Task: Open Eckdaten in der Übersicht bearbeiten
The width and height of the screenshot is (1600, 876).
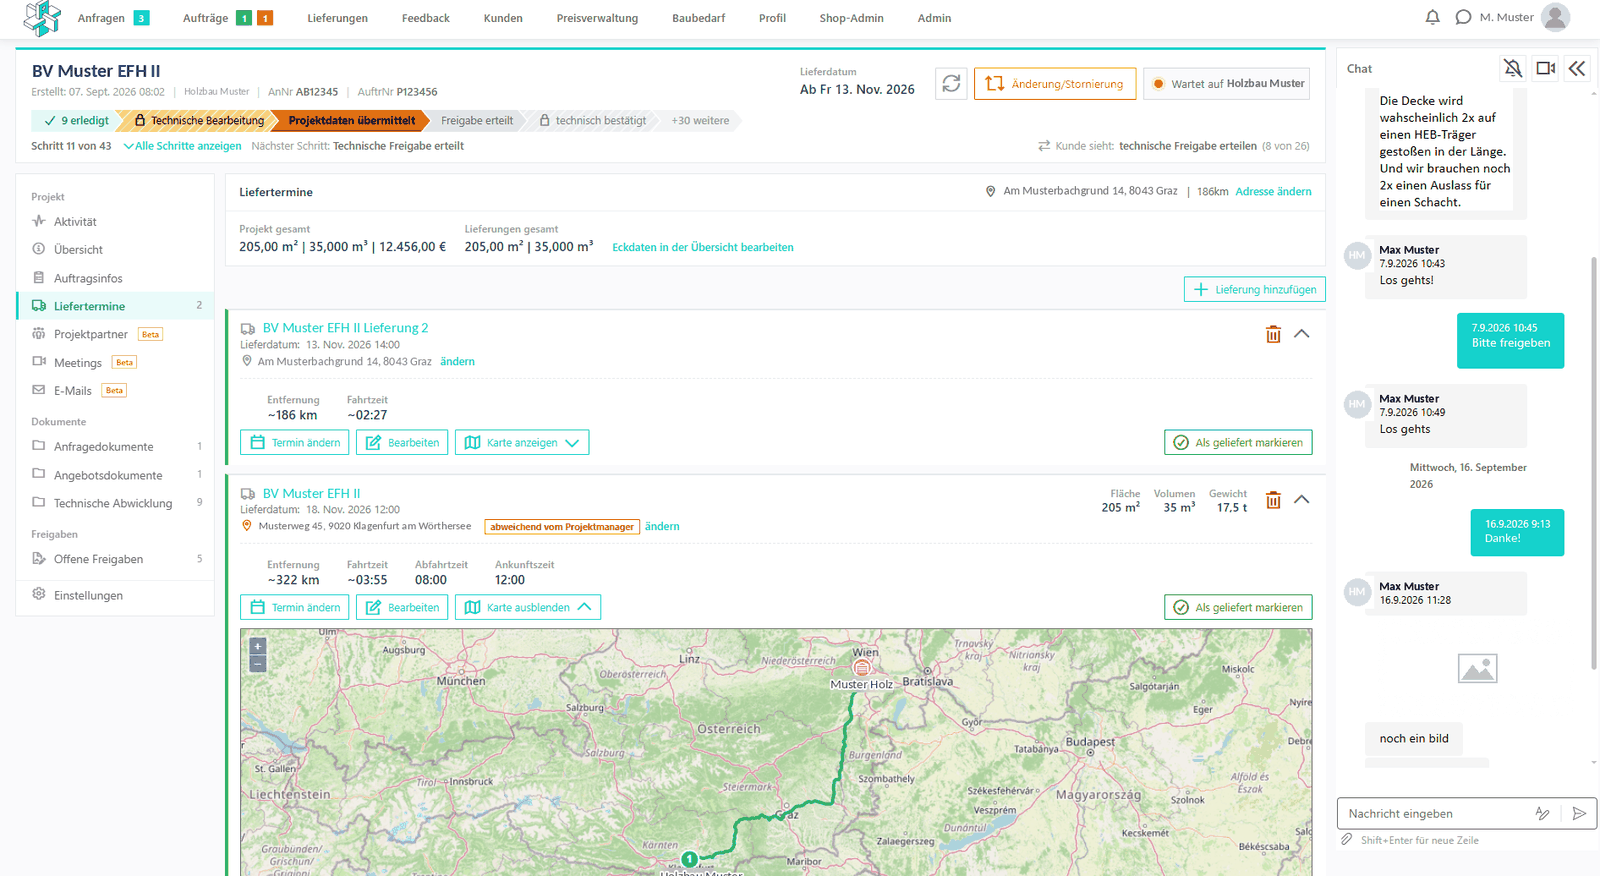Action: point(703,248)
